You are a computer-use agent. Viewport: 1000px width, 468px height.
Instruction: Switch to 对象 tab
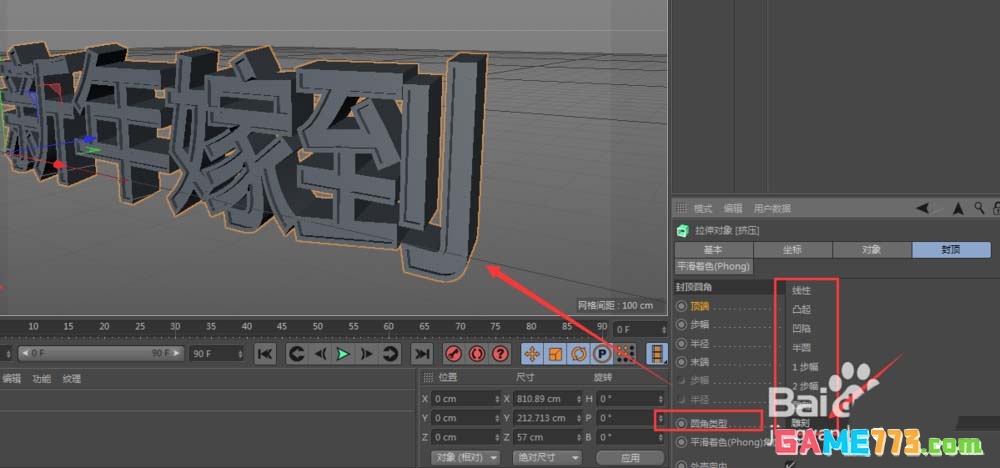click(x=872, y=250)
